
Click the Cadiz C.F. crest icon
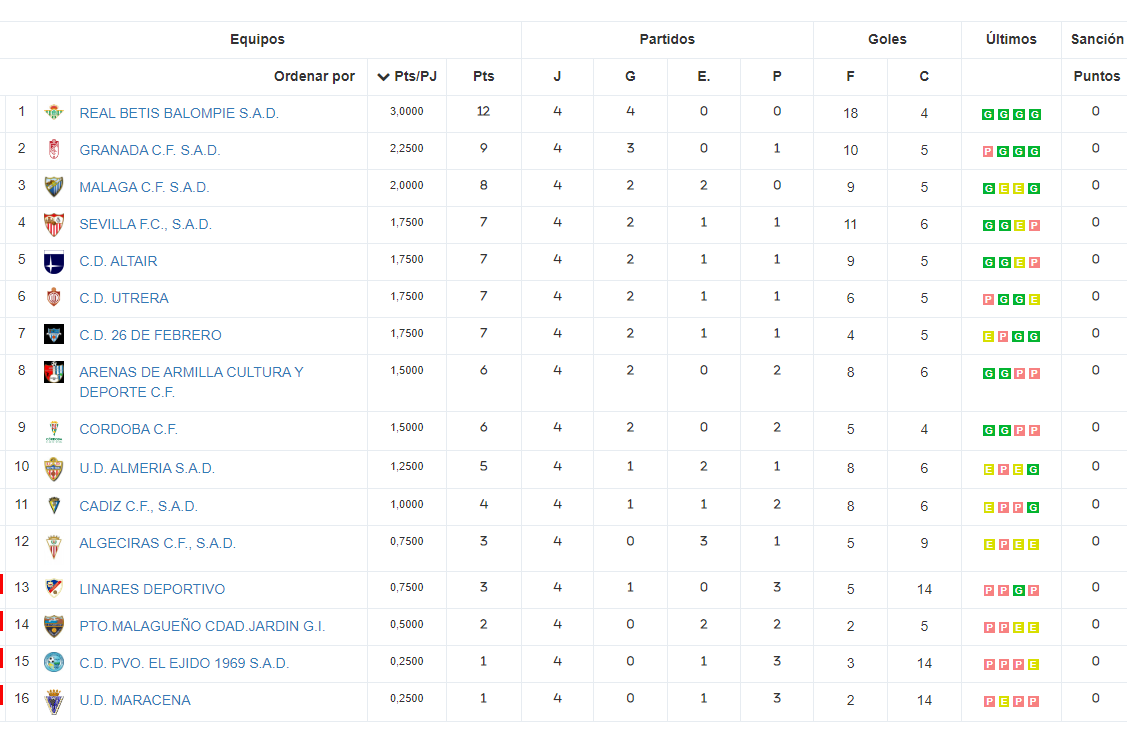pyautogui.click(x=54, y=505)
